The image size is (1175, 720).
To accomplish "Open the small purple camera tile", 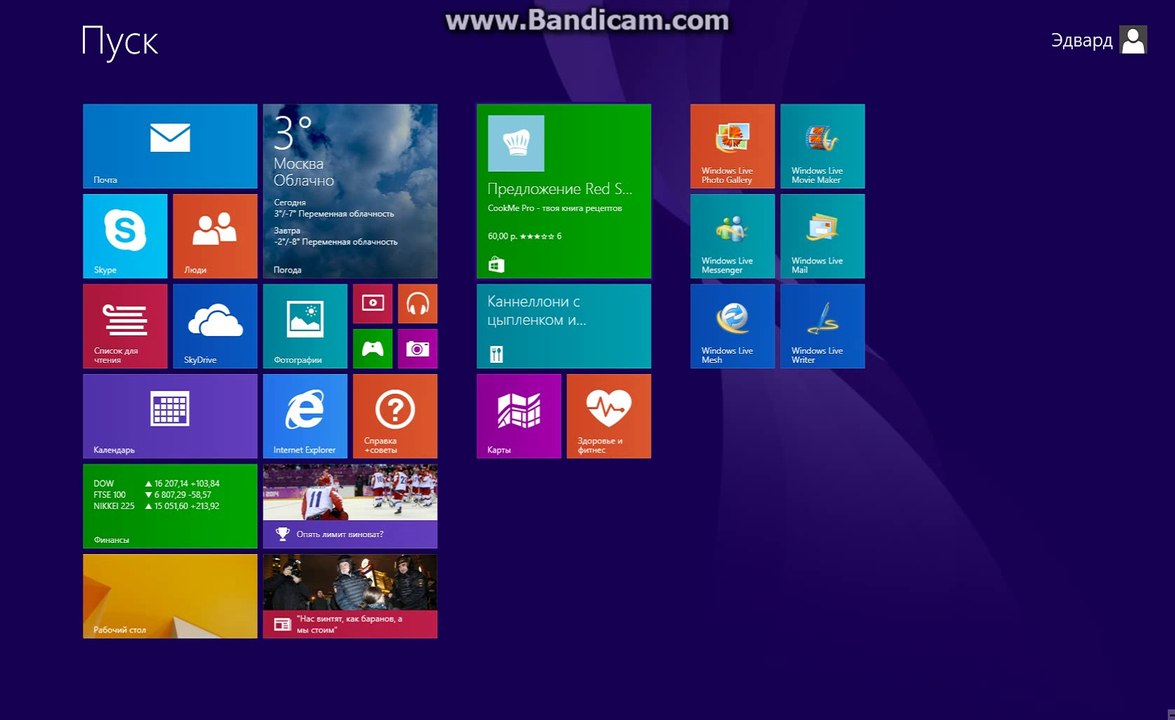I will [417, 348].
